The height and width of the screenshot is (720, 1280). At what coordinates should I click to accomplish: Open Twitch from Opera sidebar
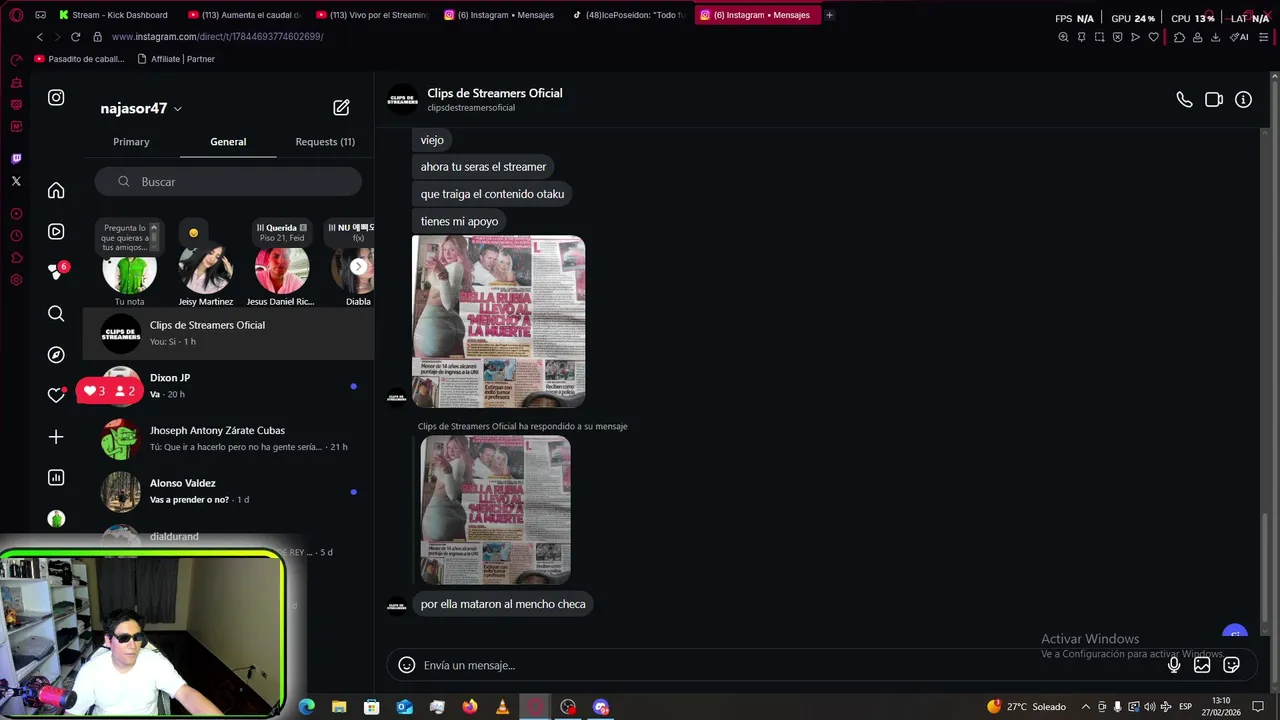[x=16, y=159]
